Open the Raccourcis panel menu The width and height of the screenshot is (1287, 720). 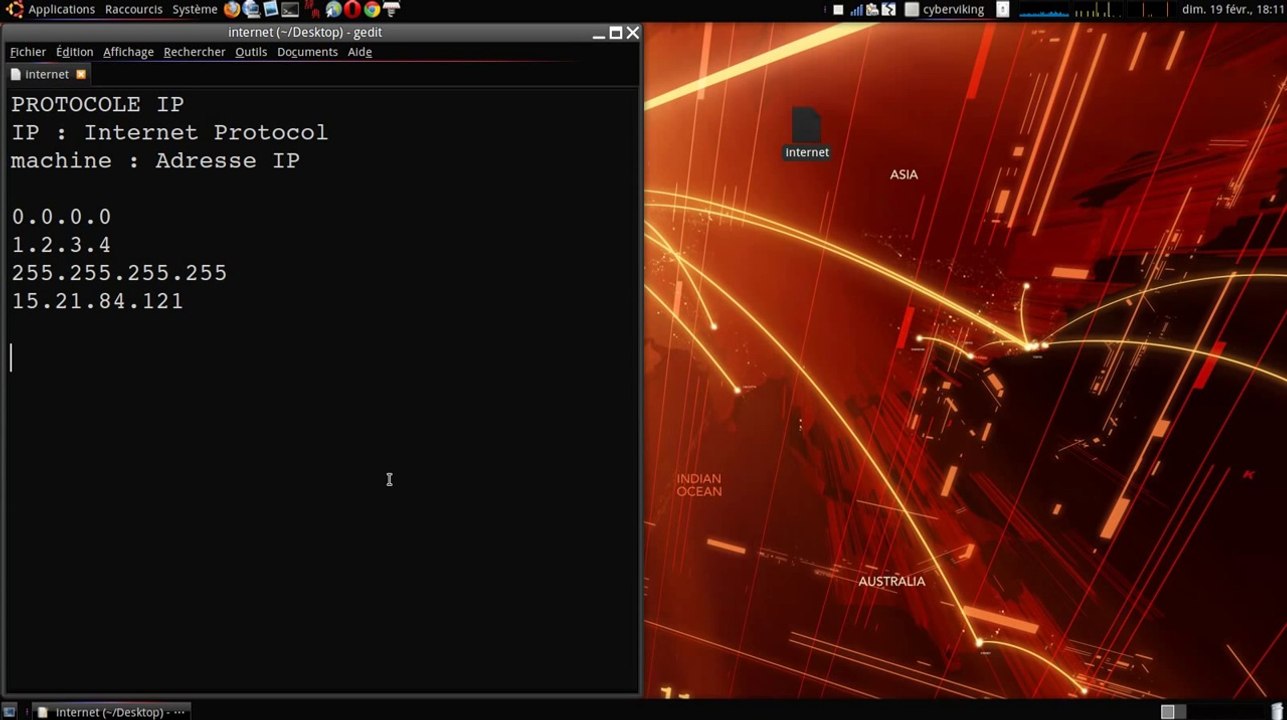133,9
